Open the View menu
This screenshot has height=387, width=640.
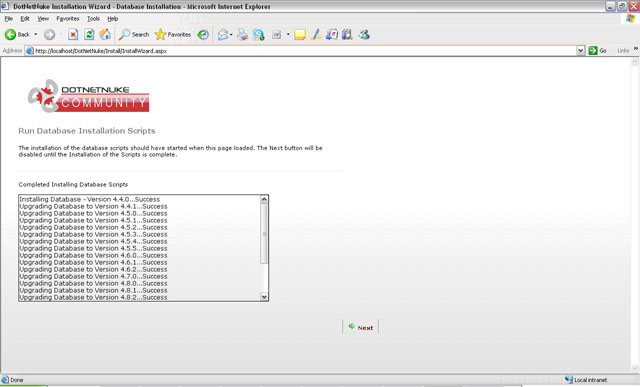(43, 19)
